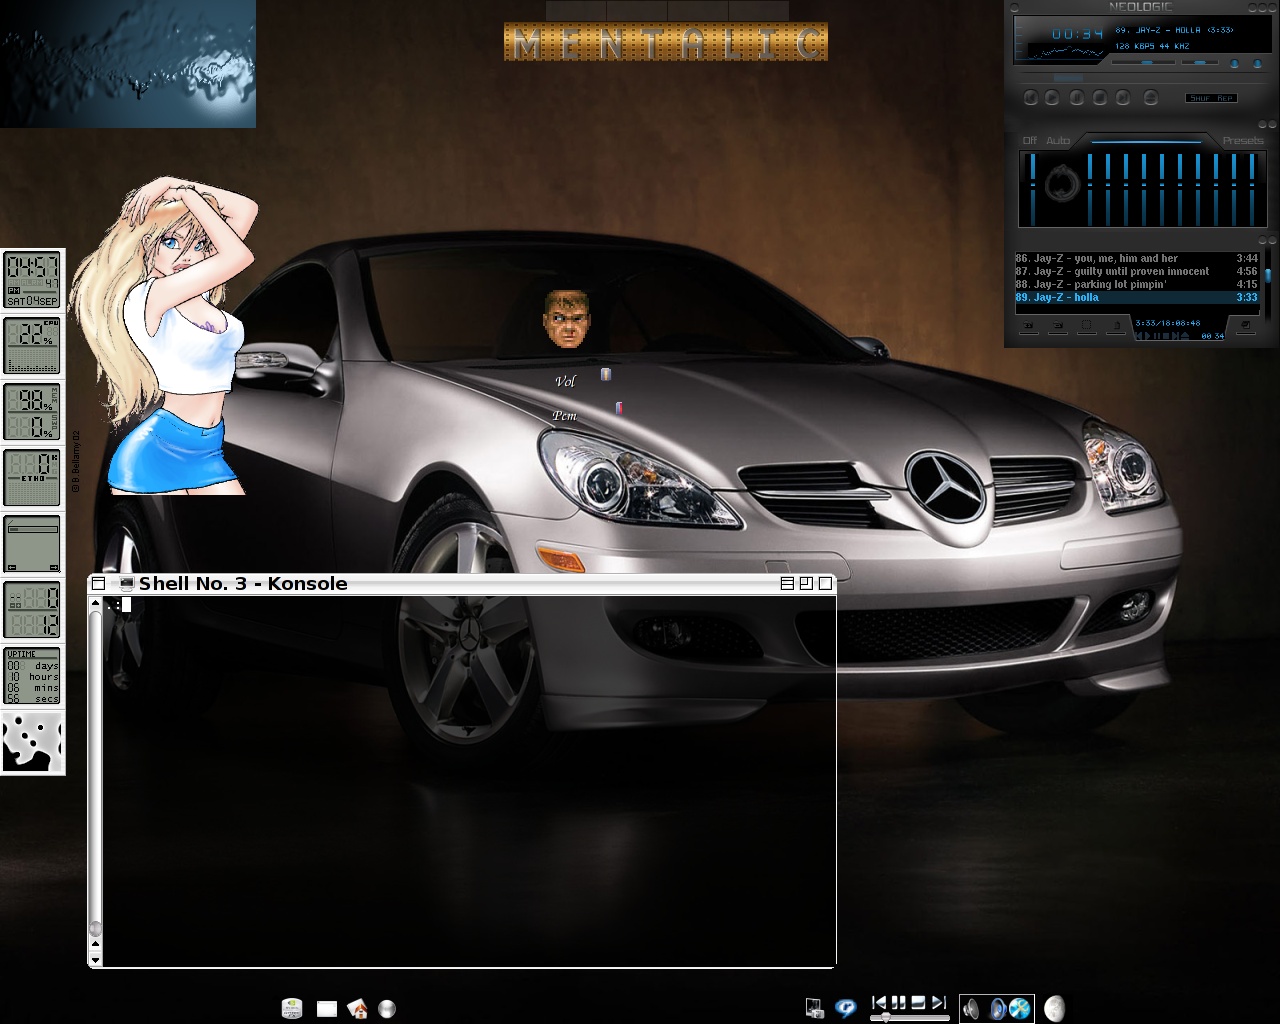This screenshot has height=1024, width=1280.
Task: Select track 87 guilty until proven innocent
Action: click(x=1138, y=271)
